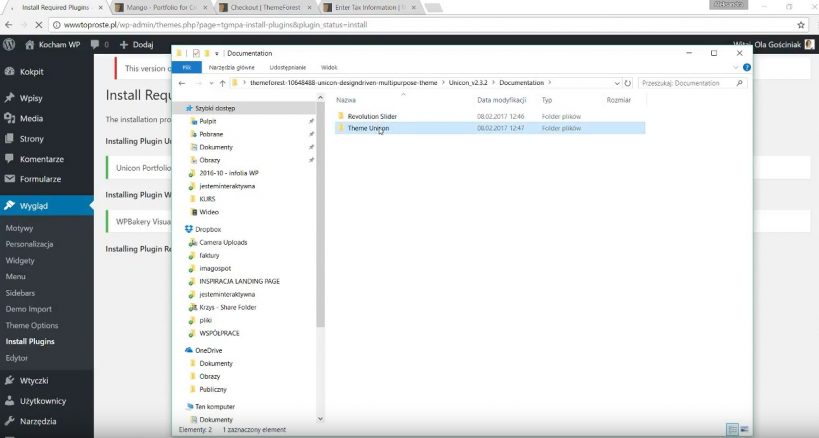This screenshot has height=438, width=819.
Task: Open WordPress logo menu in admin bar
Action: pos(9,44)
